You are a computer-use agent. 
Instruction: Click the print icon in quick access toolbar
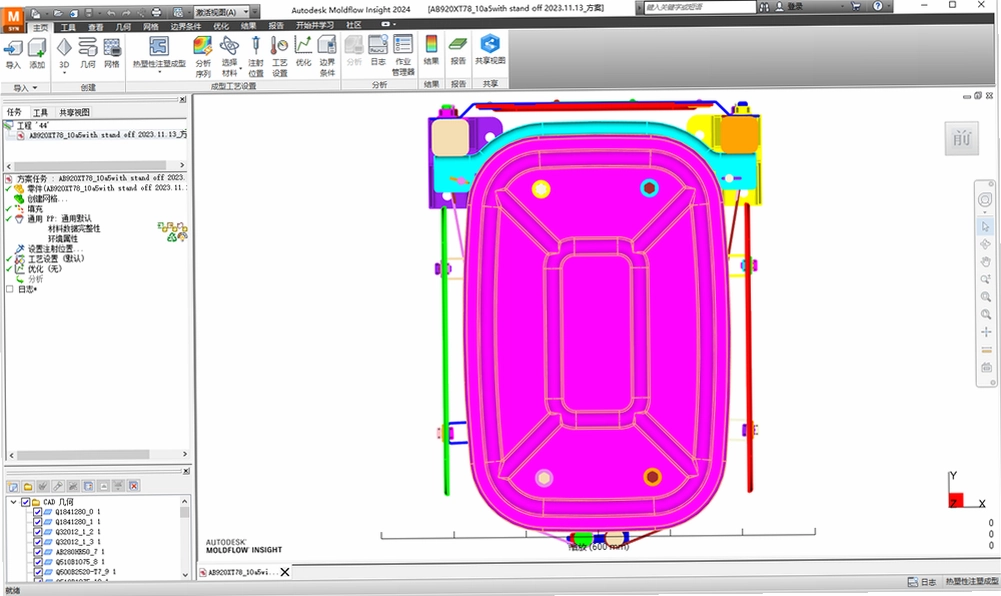156,12
